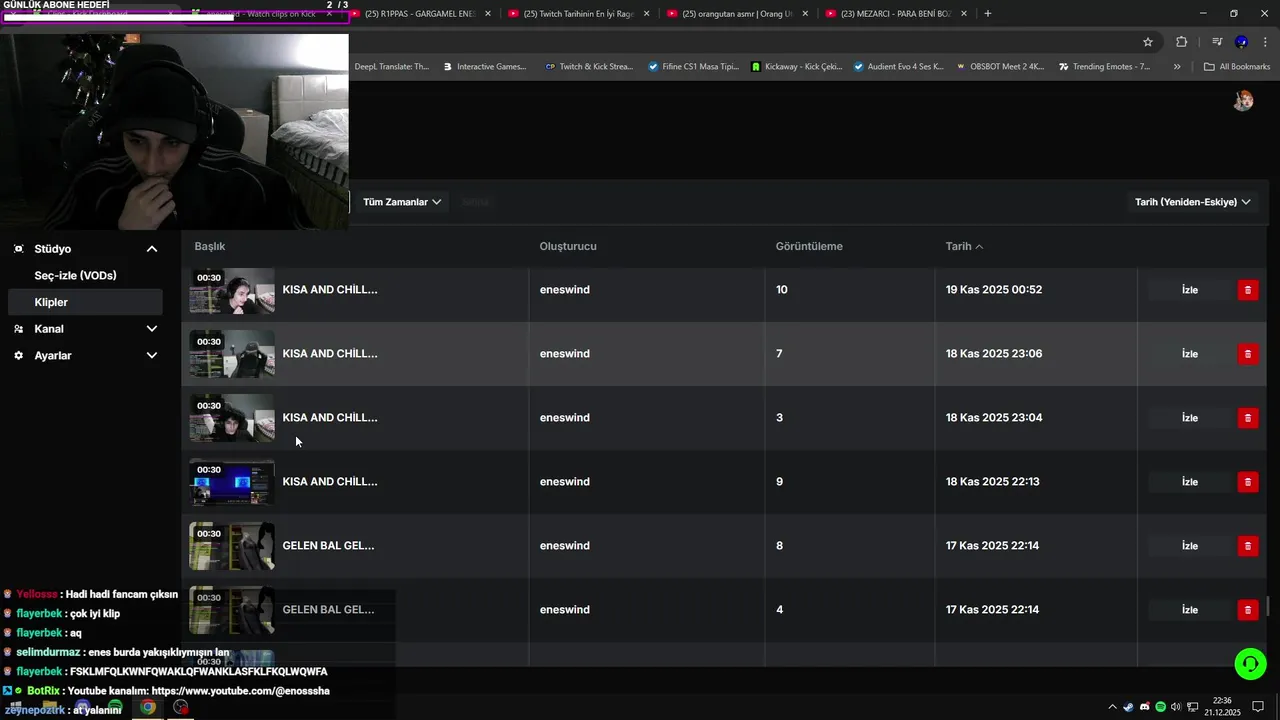Viewport: 1280px width, 720px height.
Task: Open the Twitch & Kick Strea... bookmark
Action: [589, 67]
